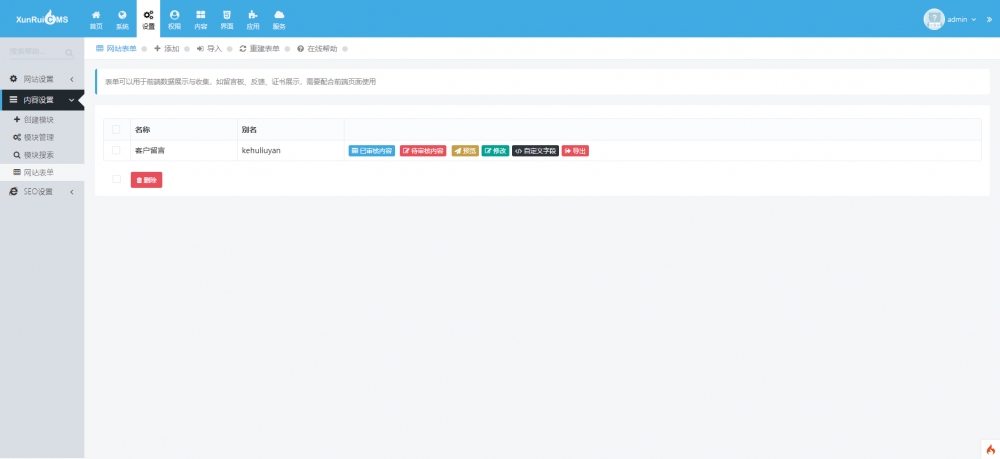Click the flame icon at bottom right corner

(990, 449)
